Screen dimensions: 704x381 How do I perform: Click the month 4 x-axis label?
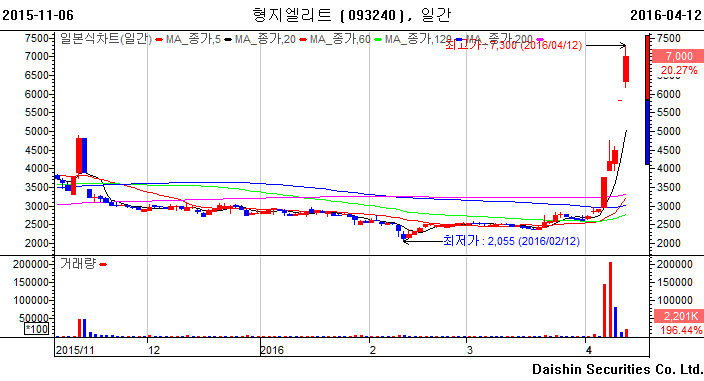[589, 350]
